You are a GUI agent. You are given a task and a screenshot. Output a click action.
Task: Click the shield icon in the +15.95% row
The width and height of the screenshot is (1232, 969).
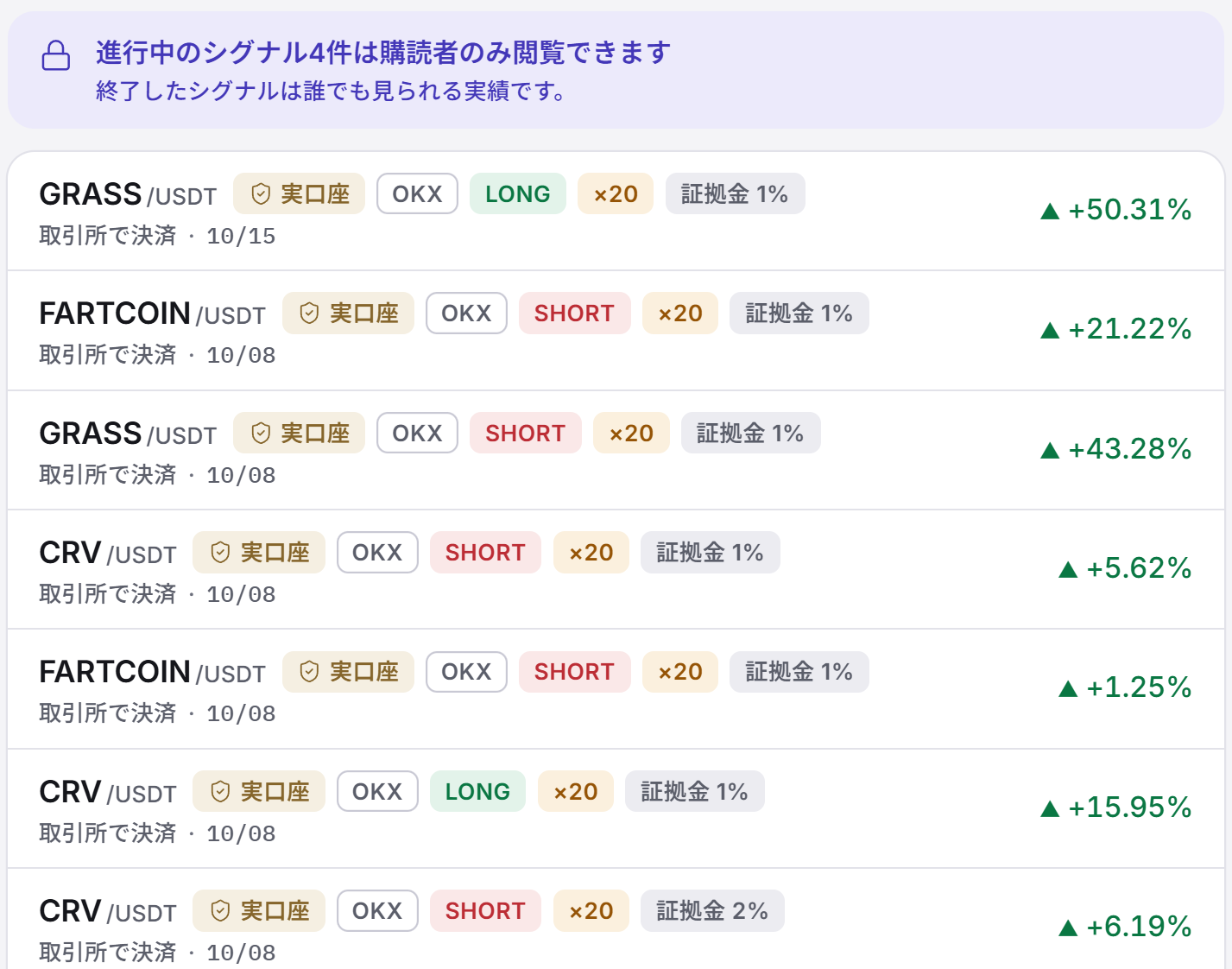click(220, 792)
